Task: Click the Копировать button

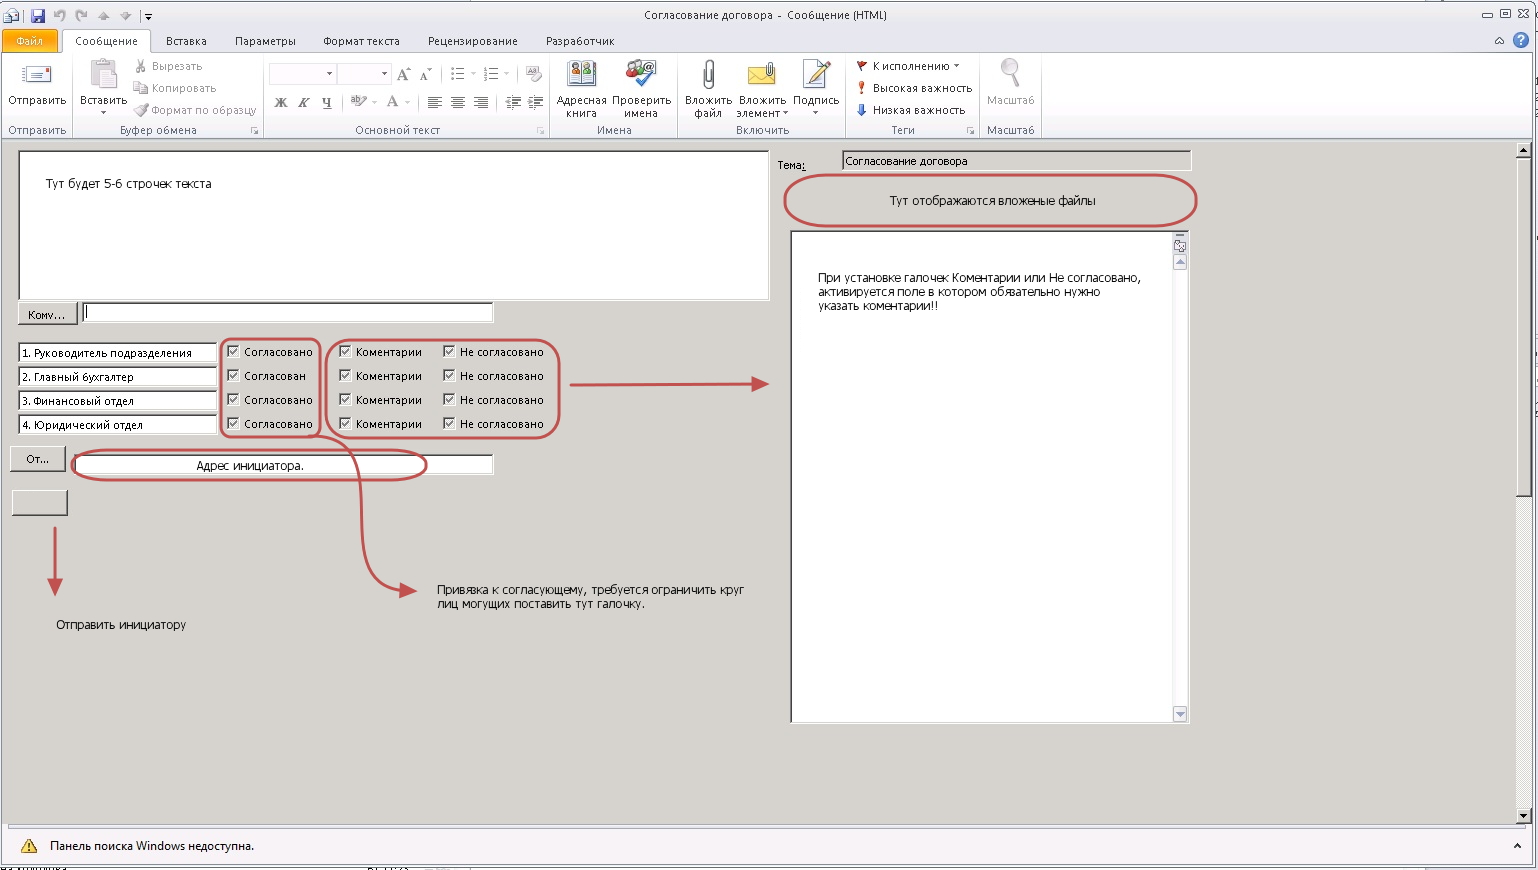Action: [x=175, y=88]
